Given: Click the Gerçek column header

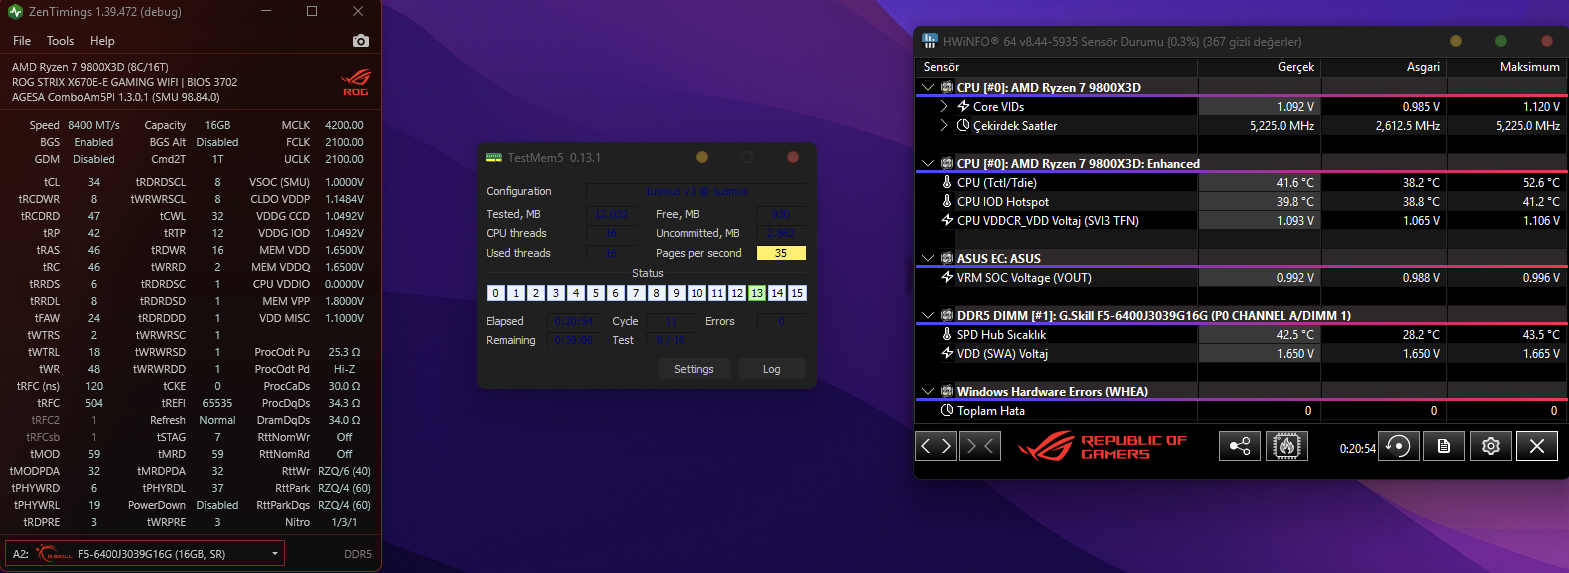Looking at the screenshot, I should [x=1259, y=67].
